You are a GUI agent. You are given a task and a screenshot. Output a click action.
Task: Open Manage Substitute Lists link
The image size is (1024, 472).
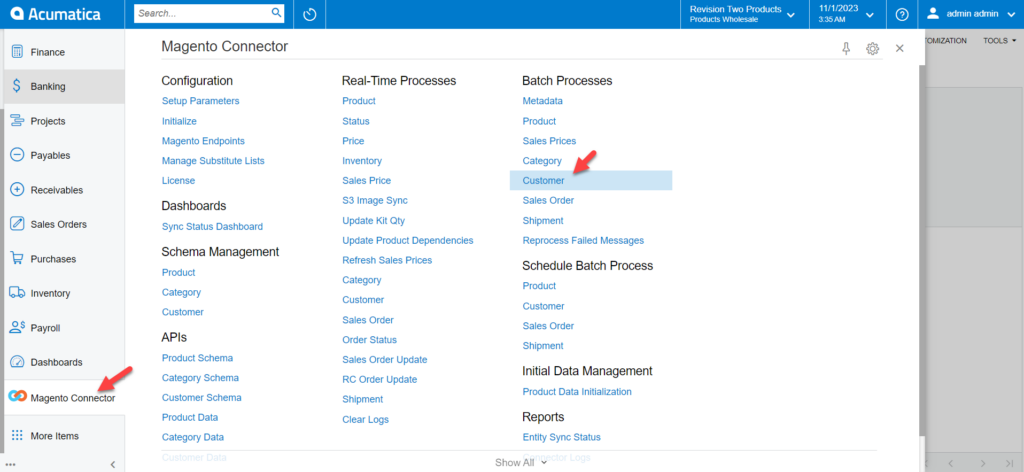pyautogui.click(x=213, y=161)
